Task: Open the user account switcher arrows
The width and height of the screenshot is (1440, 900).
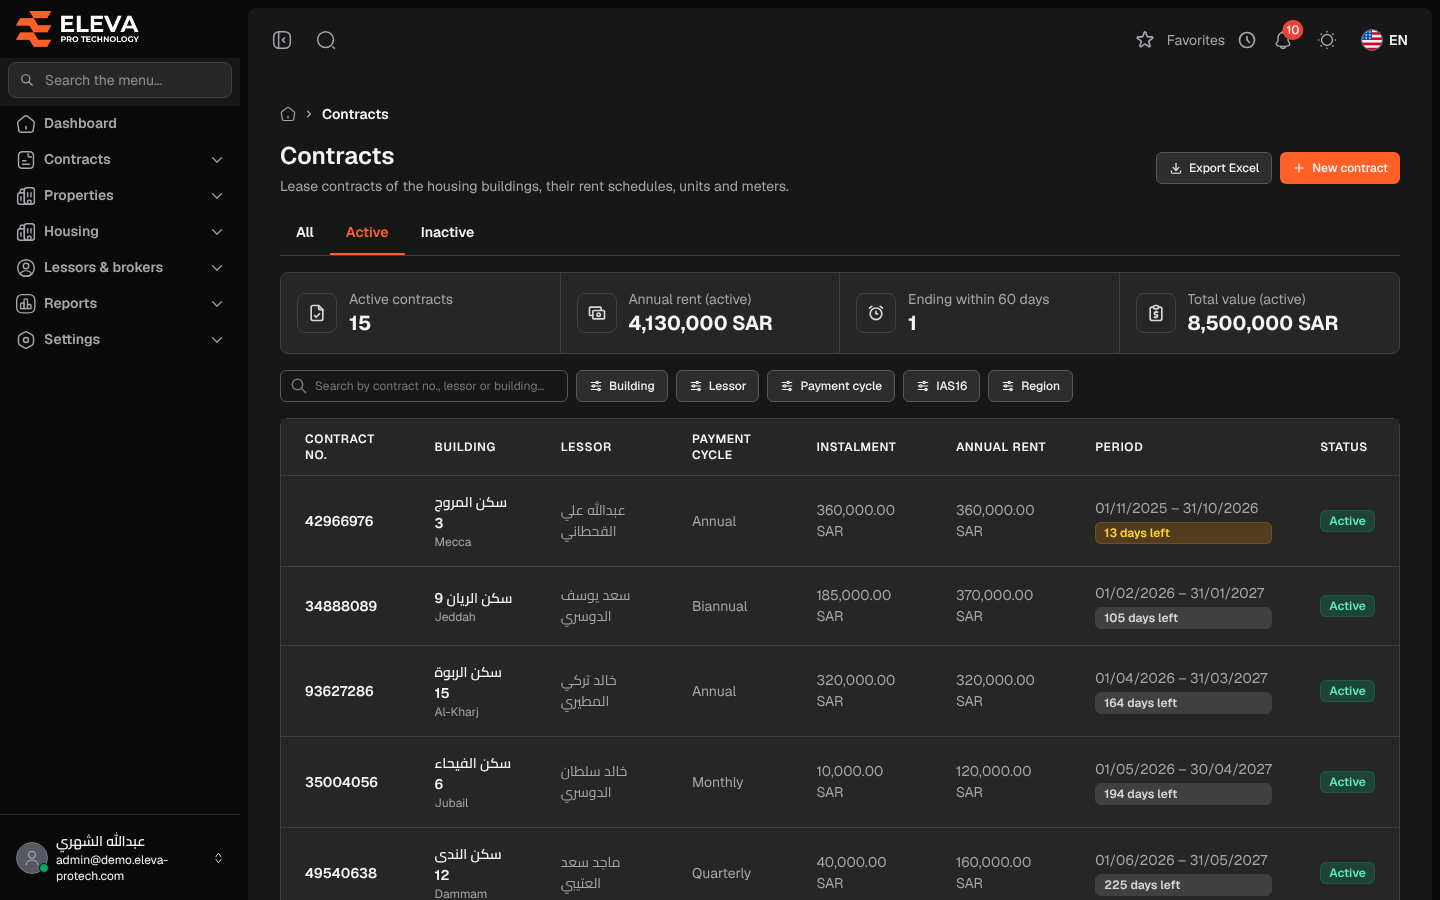Action: 218,858
